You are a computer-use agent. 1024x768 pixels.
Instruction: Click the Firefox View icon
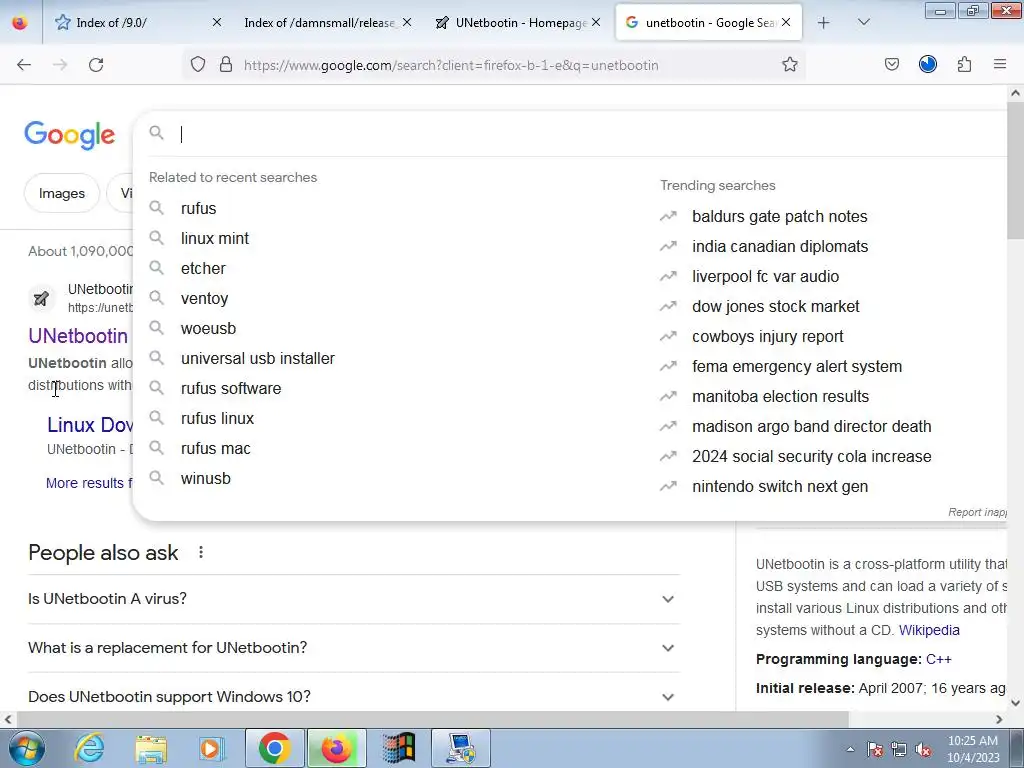click(20, 23)
